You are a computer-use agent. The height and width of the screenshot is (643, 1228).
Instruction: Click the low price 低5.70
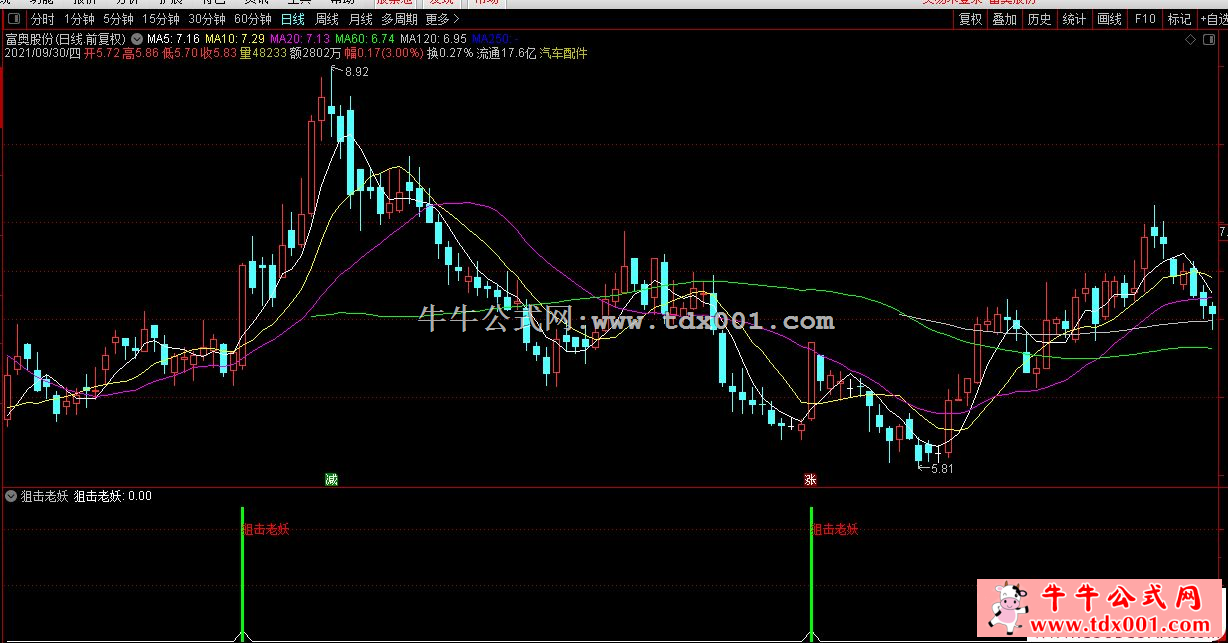pyautogui.click(x=180, y=54)
